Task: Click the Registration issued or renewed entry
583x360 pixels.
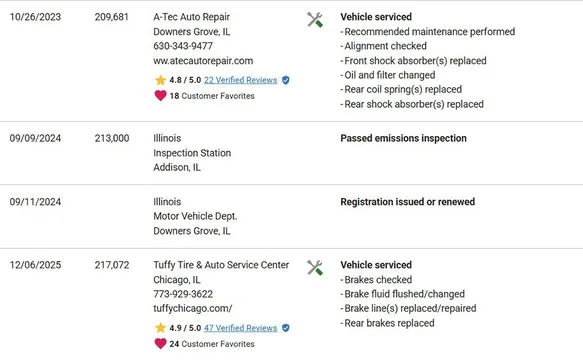Action: tap(408, 202)
